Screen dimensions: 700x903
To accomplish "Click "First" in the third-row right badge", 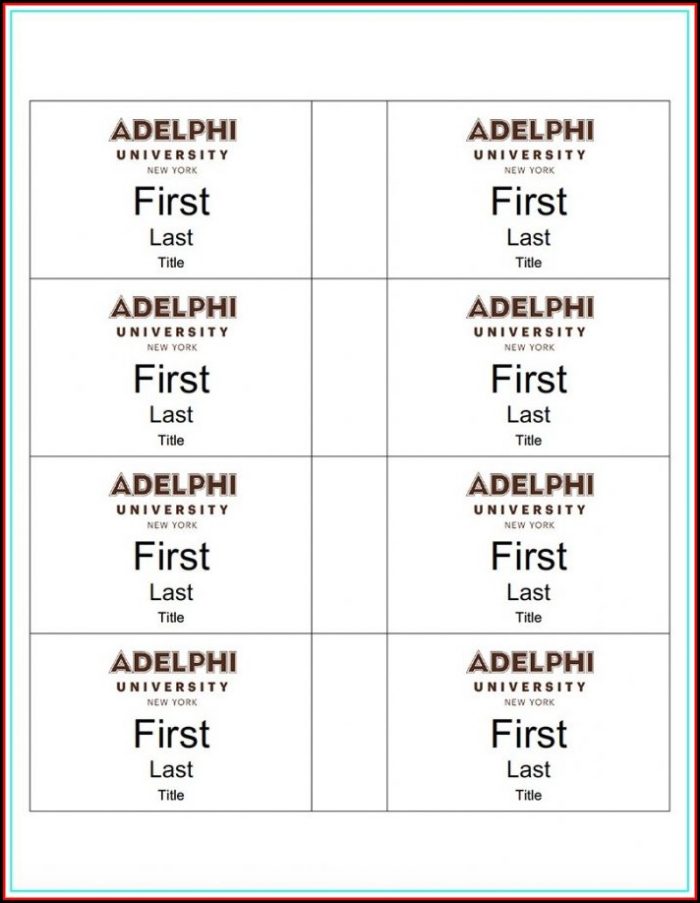I will point(529,557).
